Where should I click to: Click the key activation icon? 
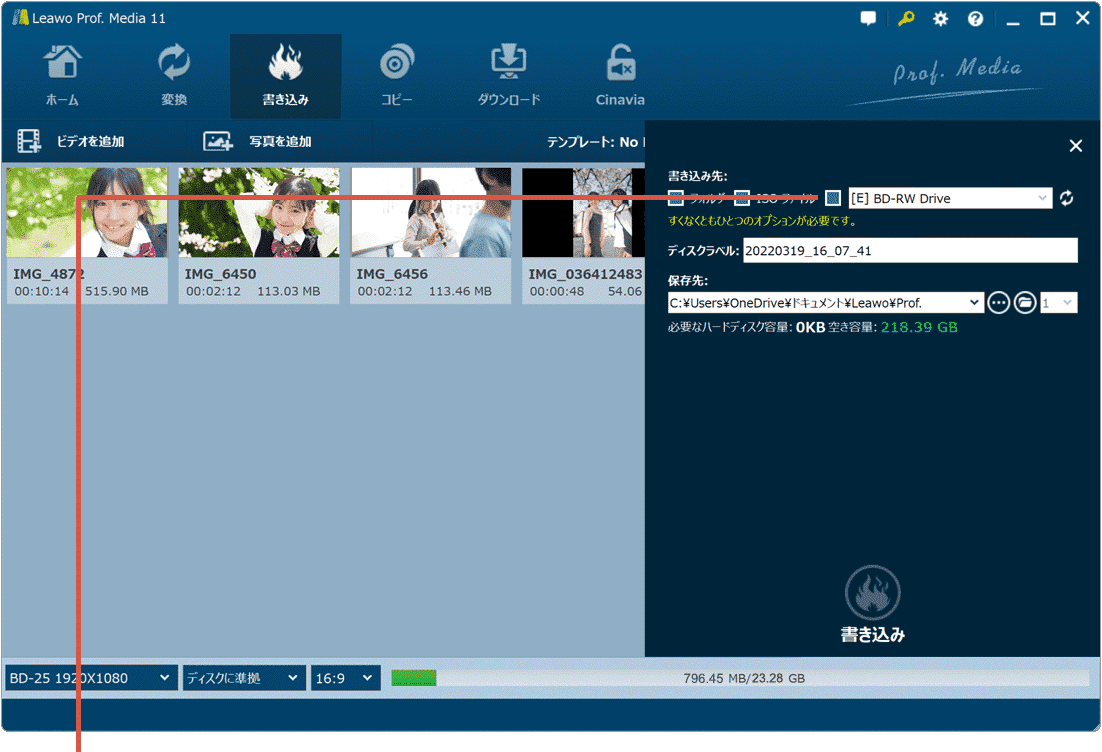click(x=906, y=19)
